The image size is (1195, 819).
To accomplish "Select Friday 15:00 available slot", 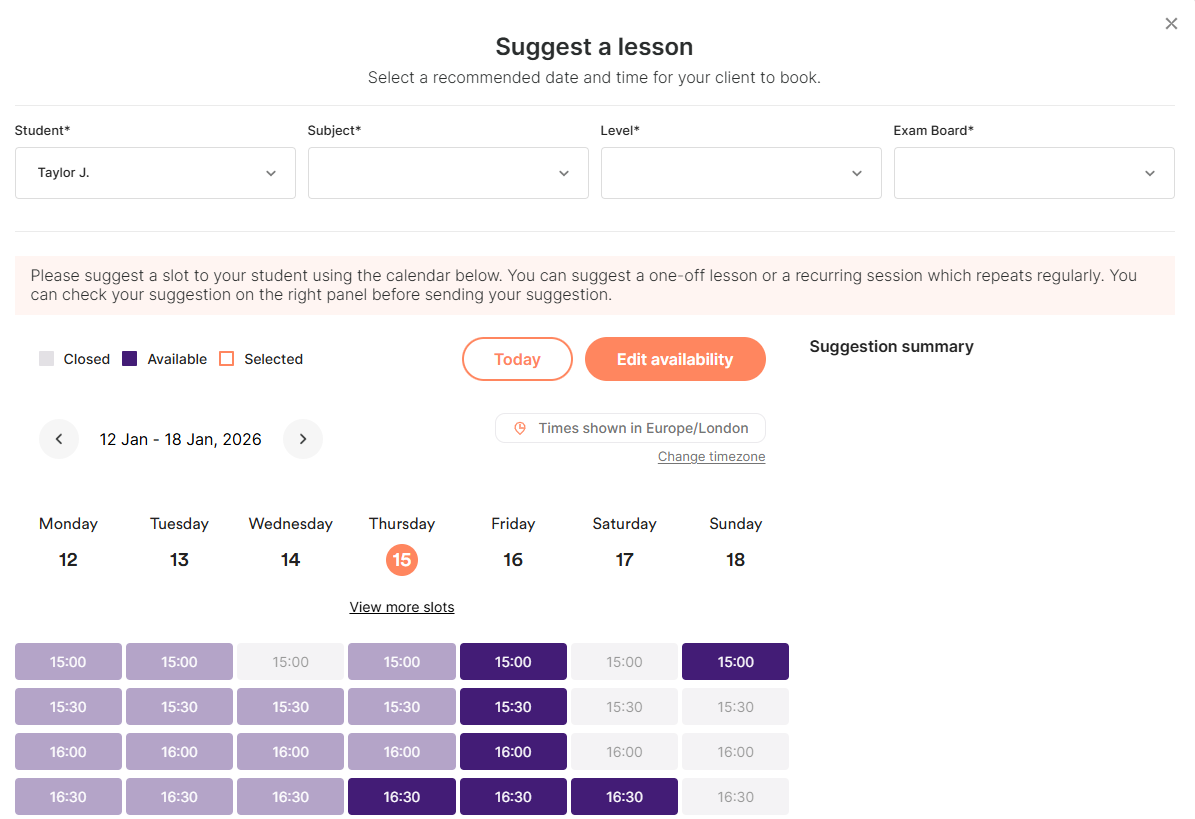I will click(x=513, y=662).
